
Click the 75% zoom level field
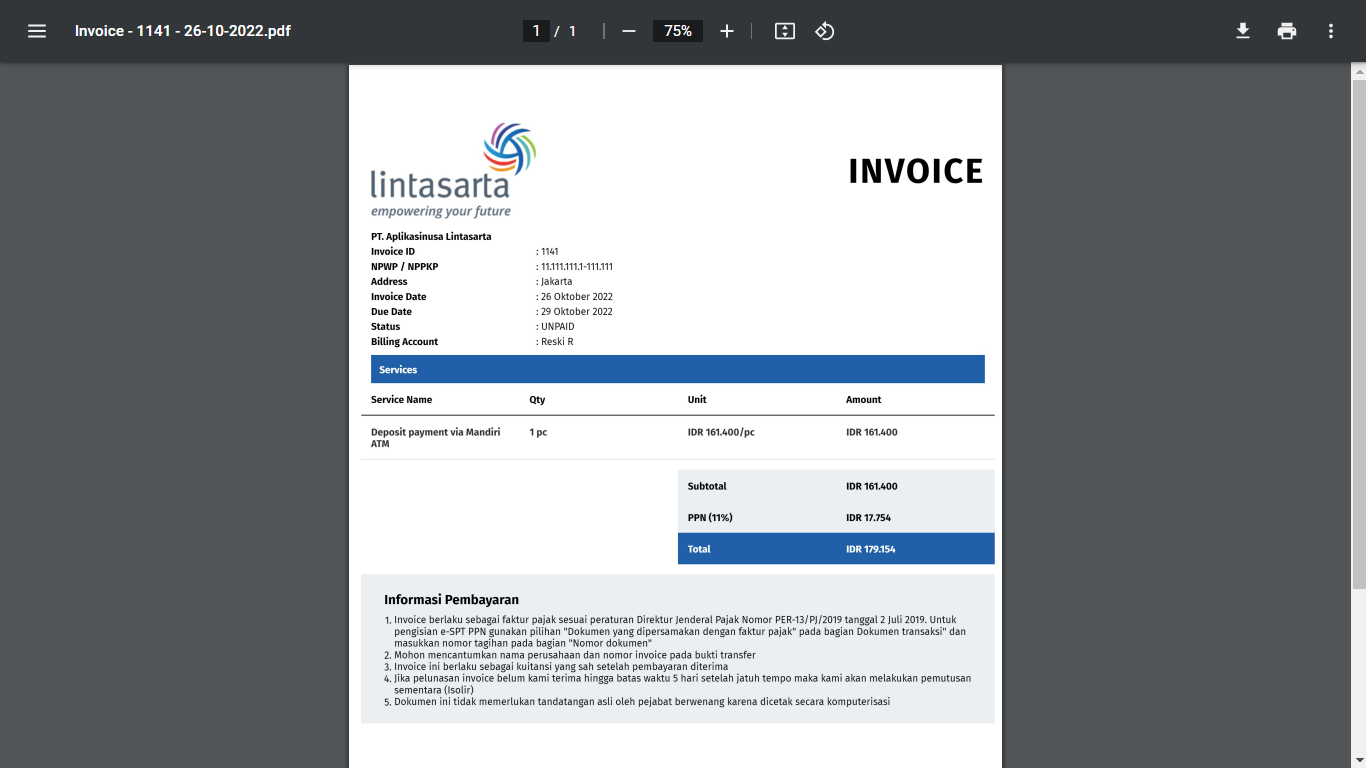pyautogui.click(x=678, y=31)
